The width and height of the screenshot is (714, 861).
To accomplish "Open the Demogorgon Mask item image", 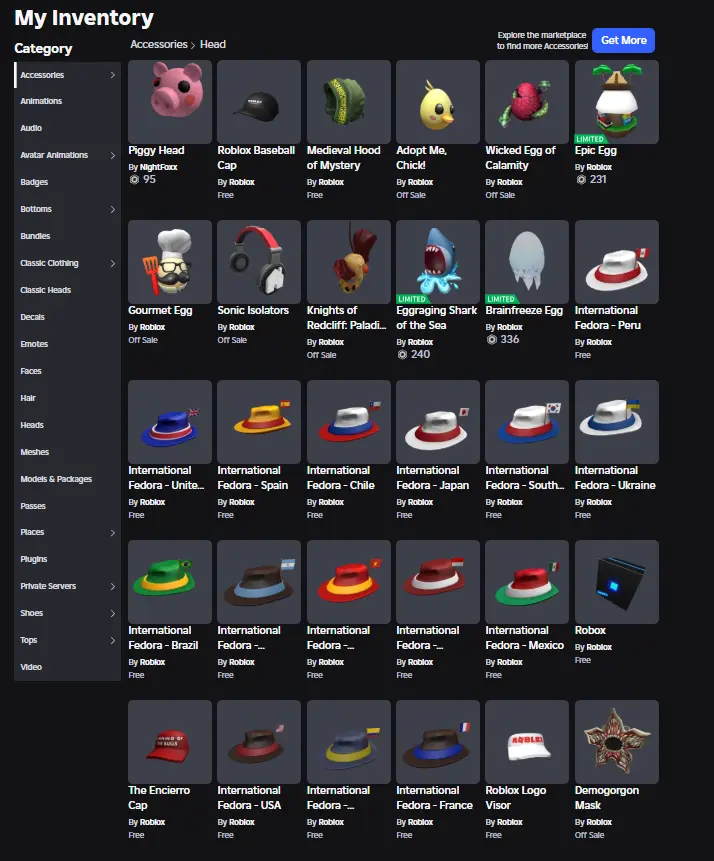I will coord(617,742).
